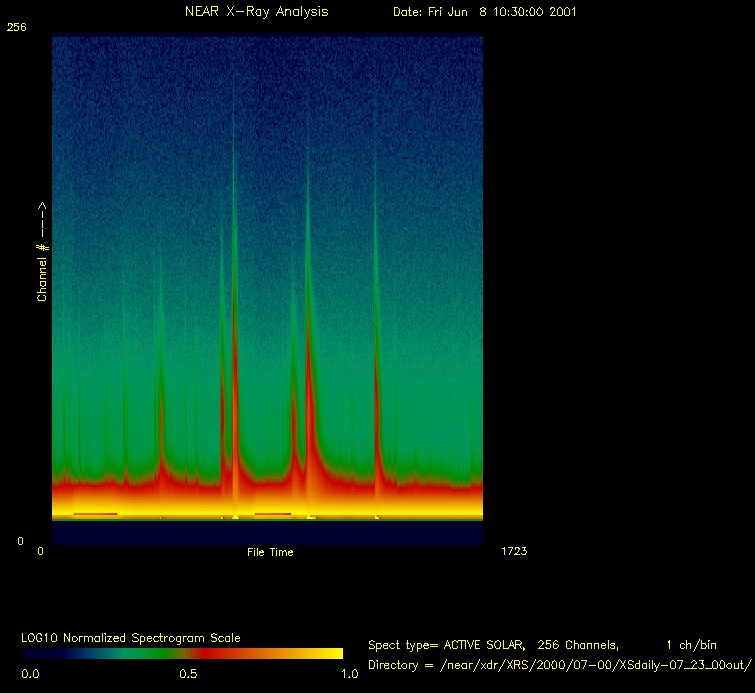Select the 256 label on the channel axis
Screen dimensions: 755x693
(x=16, y=28)
